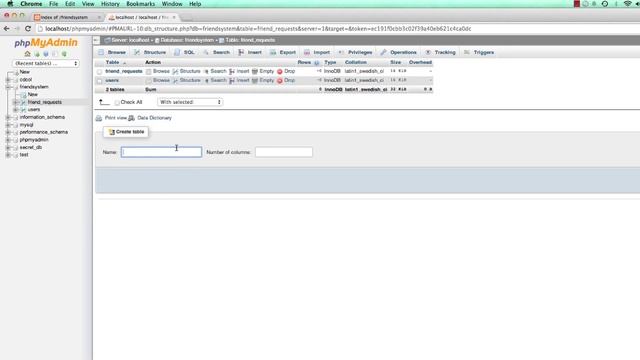Screen dimensions: 640x360
Task: Expand the mysql database node
Action: [x=8, y=125]
